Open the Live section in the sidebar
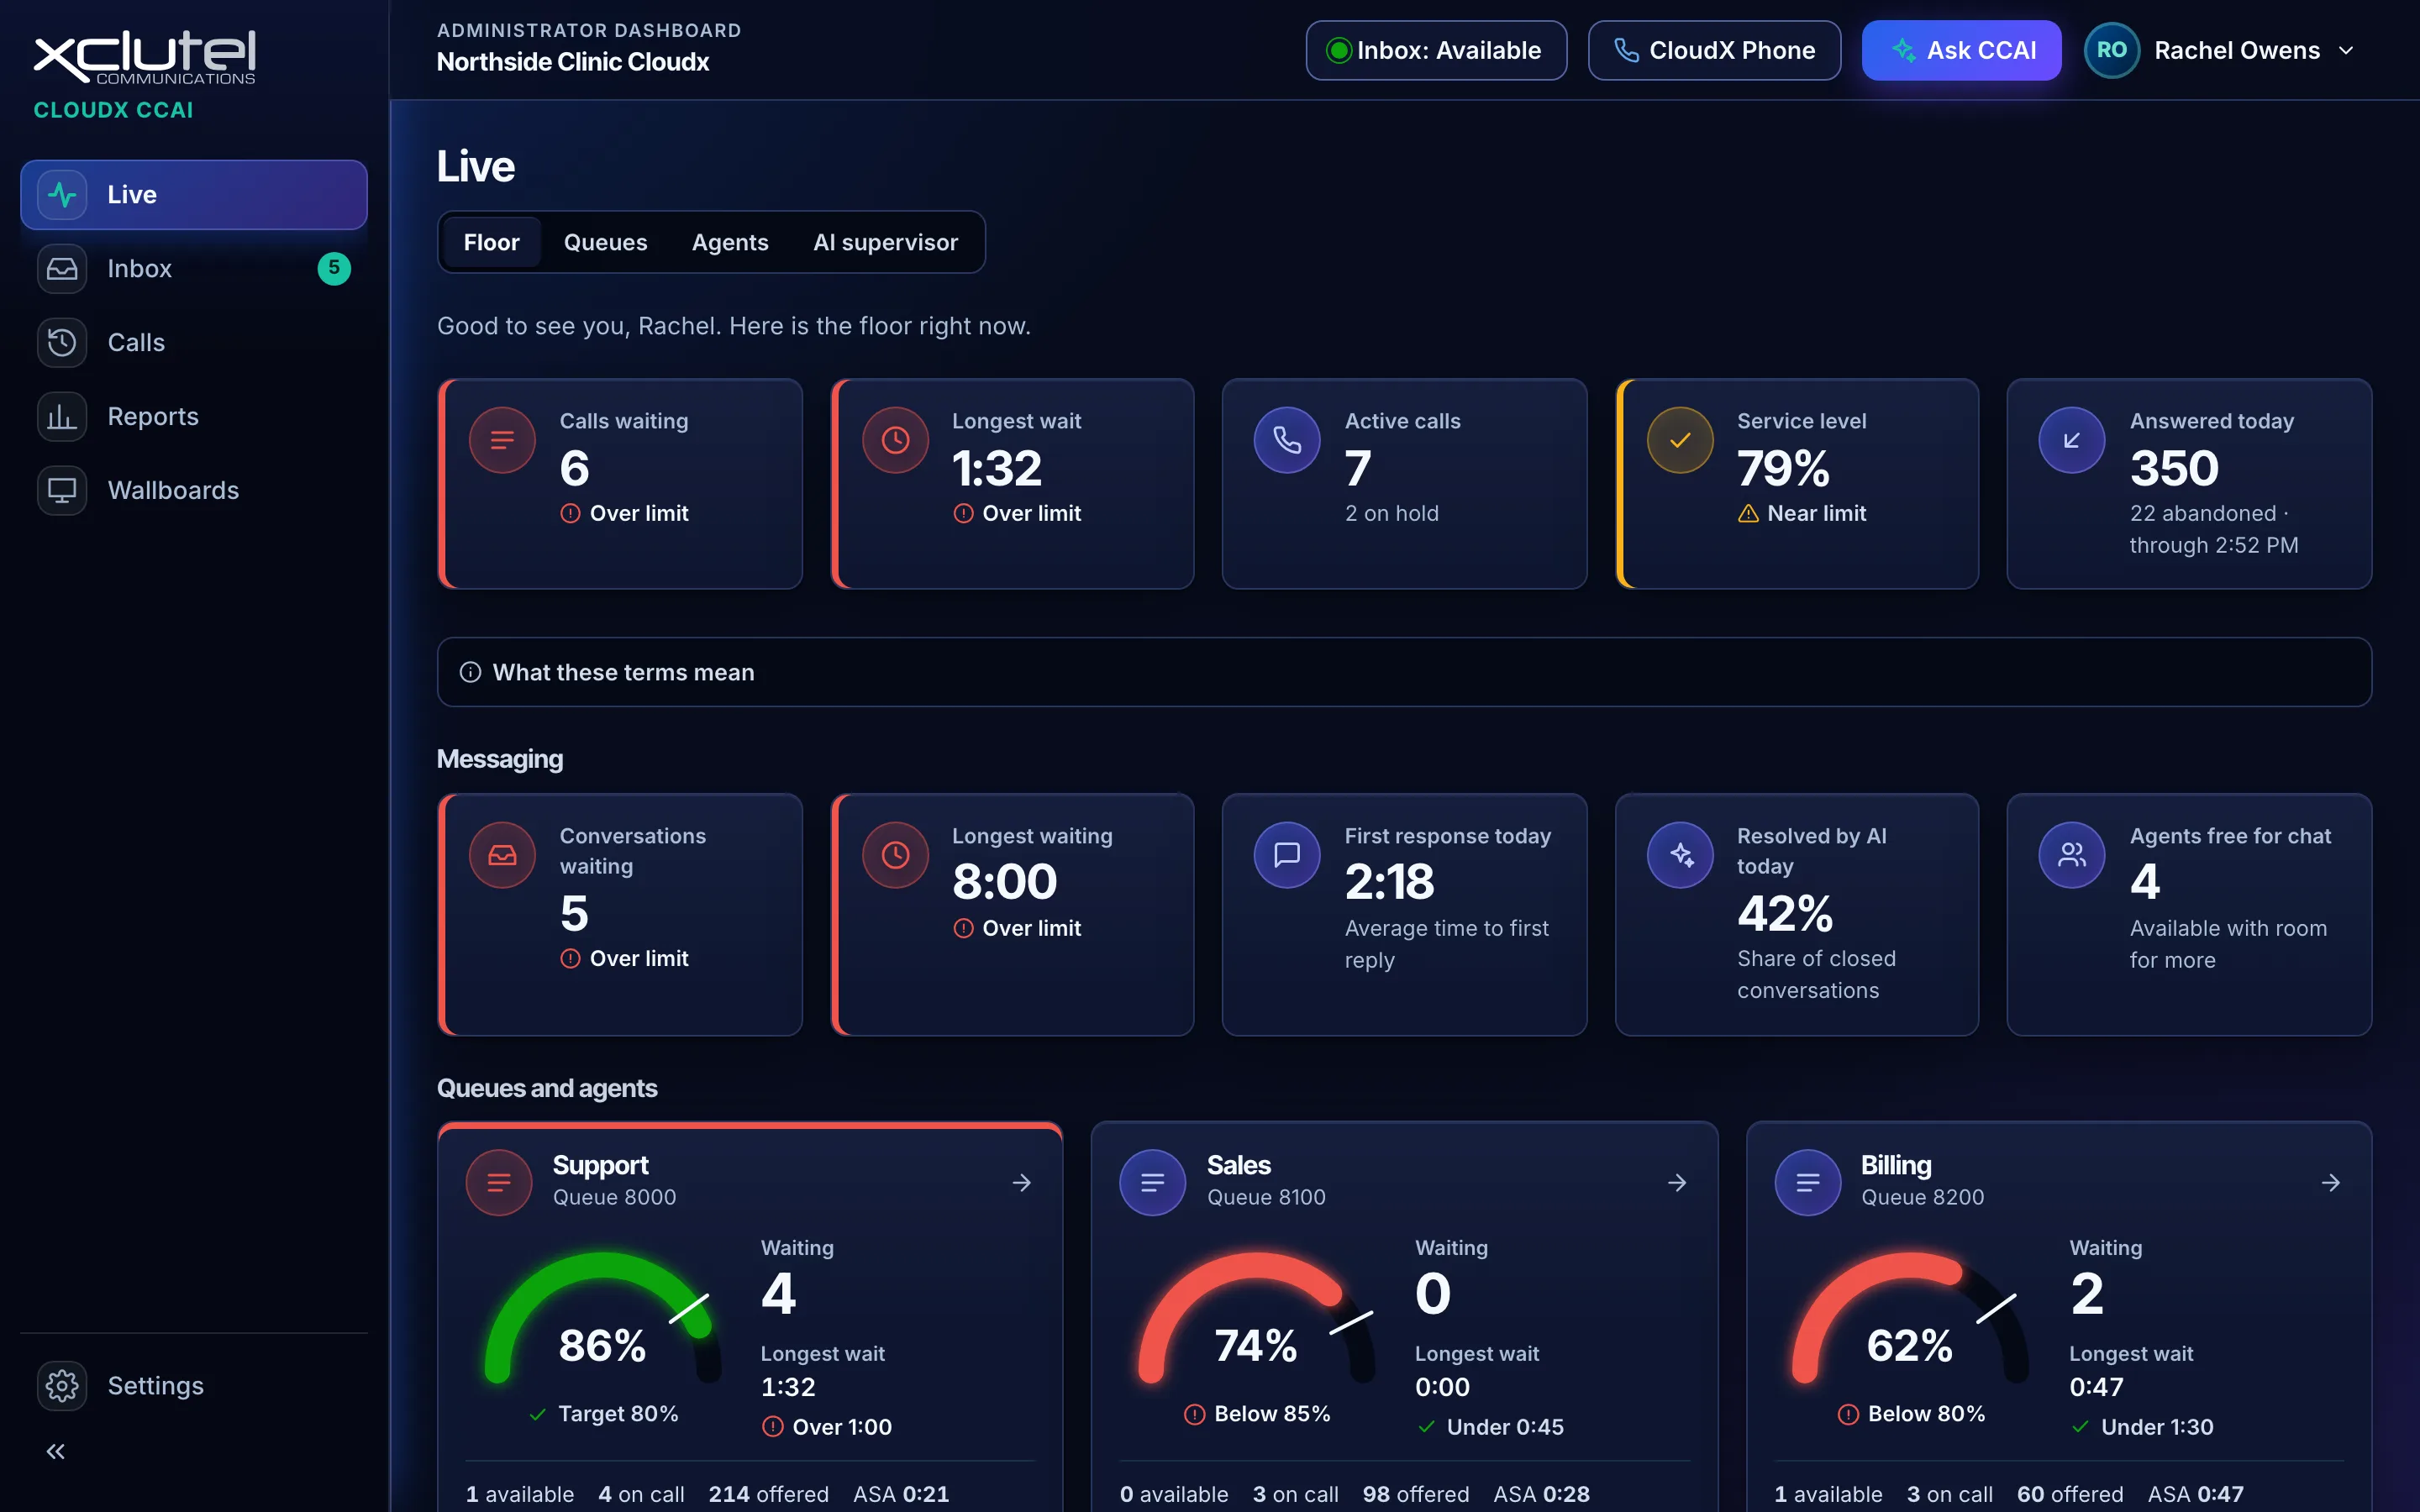Image resolution: width=2420 pixels, height=1512 pixels. [193, 194]
